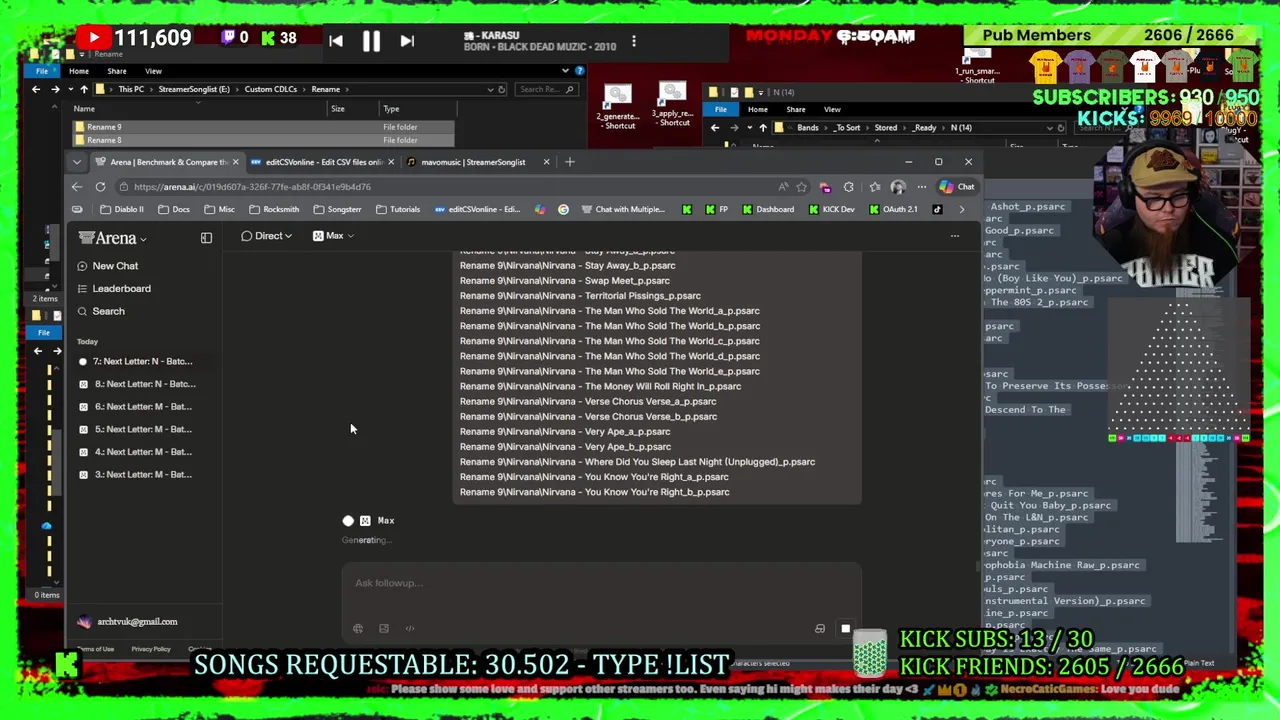Skip to the previous track
Screen dimensions: 1280x720
coord(336,41)
